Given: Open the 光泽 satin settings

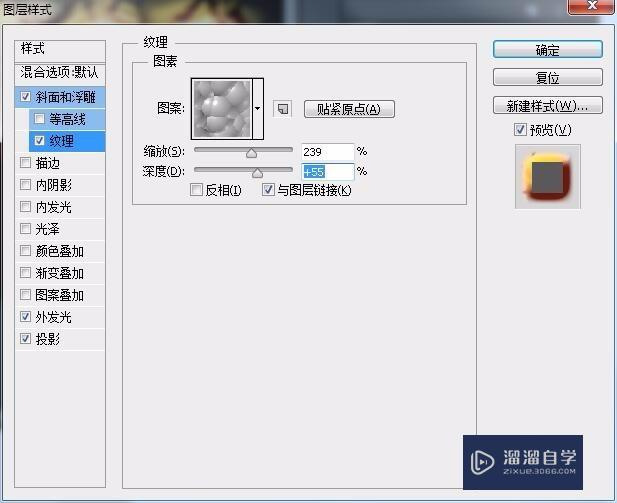Looking at the screenshot, I should pos(48,229).
